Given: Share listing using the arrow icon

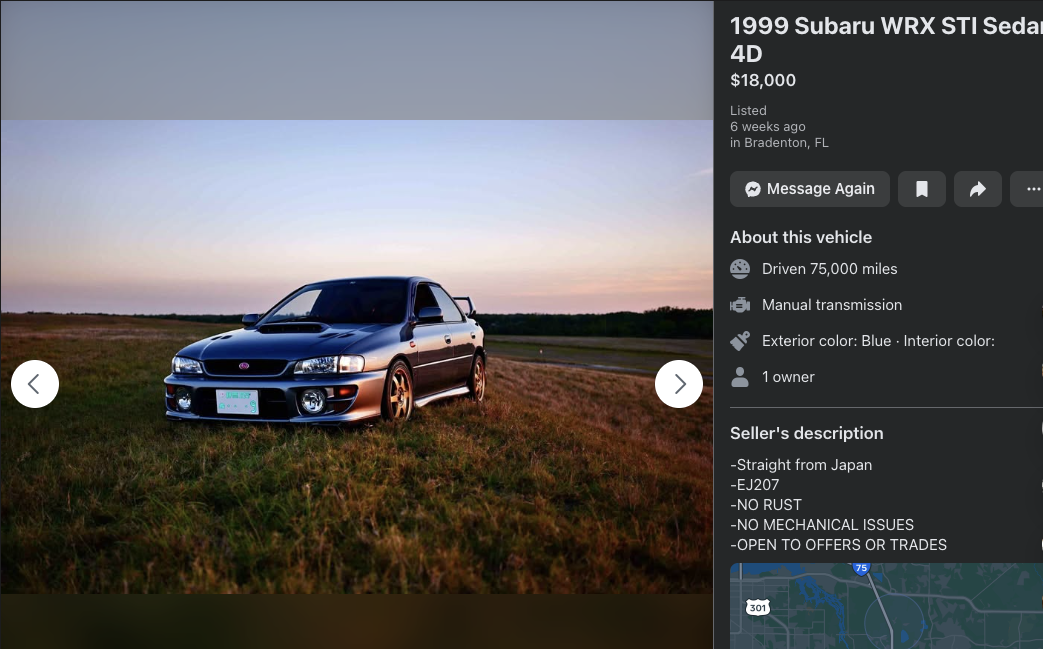Looking at the screenshot, I should click(x=977, y=189).
